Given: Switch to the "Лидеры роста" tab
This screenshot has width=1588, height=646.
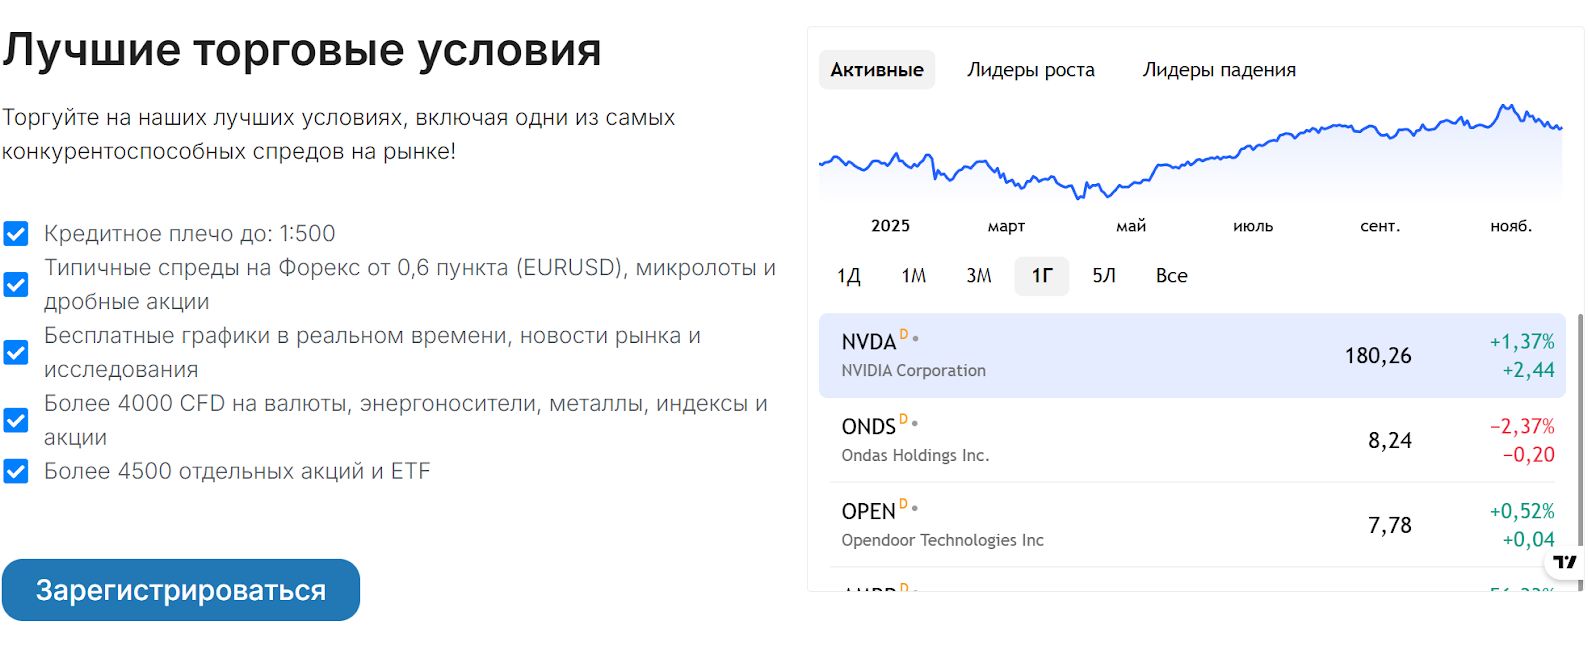Looking at the screenshot, I should tap(1030, 70).
